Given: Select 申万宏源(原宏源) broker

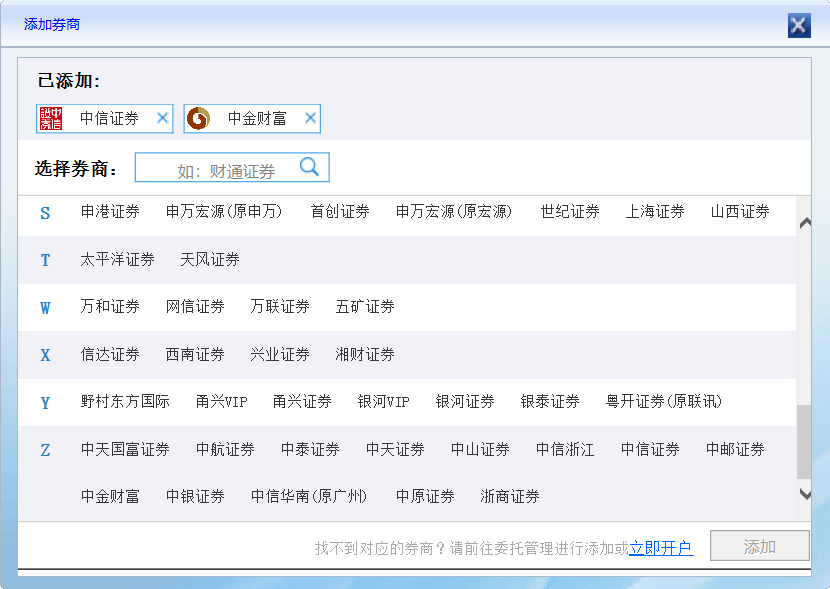Looking at the screenshot, I should click(x=454, y=212).
